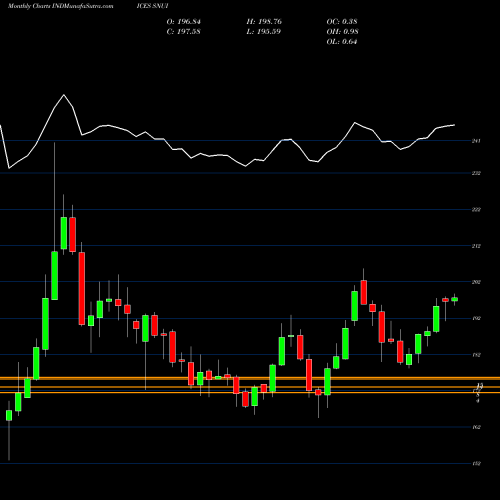This screenshot has width=500, height=500.
Task: Click the Monthly Charts INDMunafaSutra.com title
Action: (x=60, y=6)
